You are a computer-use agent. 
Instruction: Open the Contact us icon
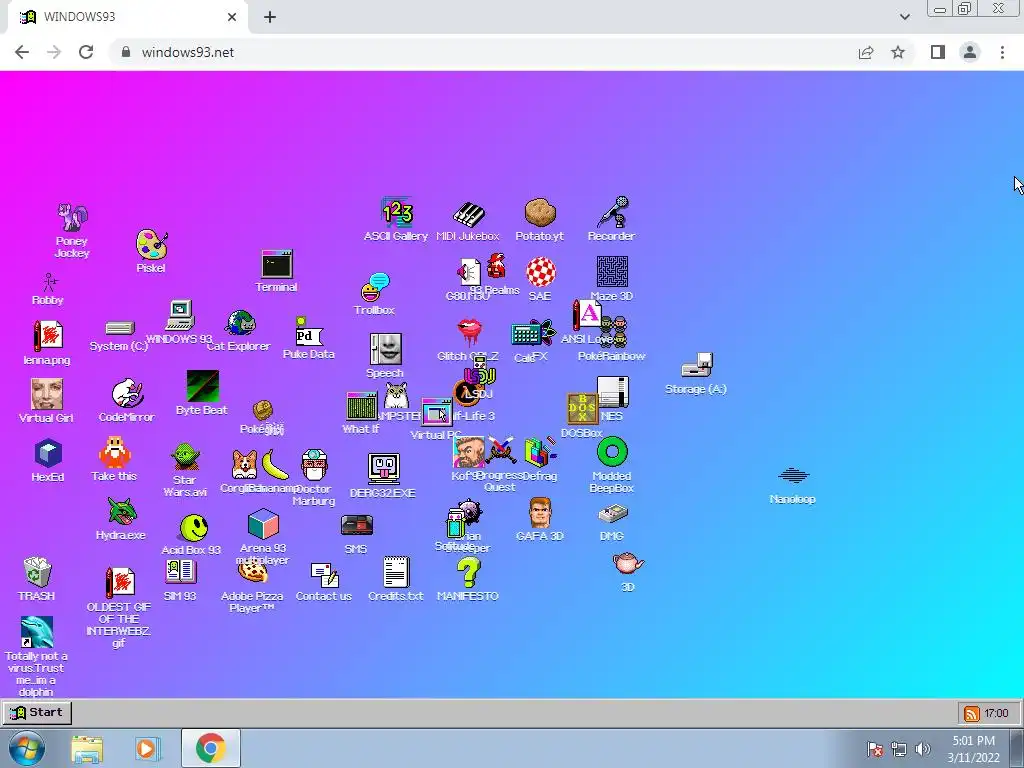coord(325,575)
